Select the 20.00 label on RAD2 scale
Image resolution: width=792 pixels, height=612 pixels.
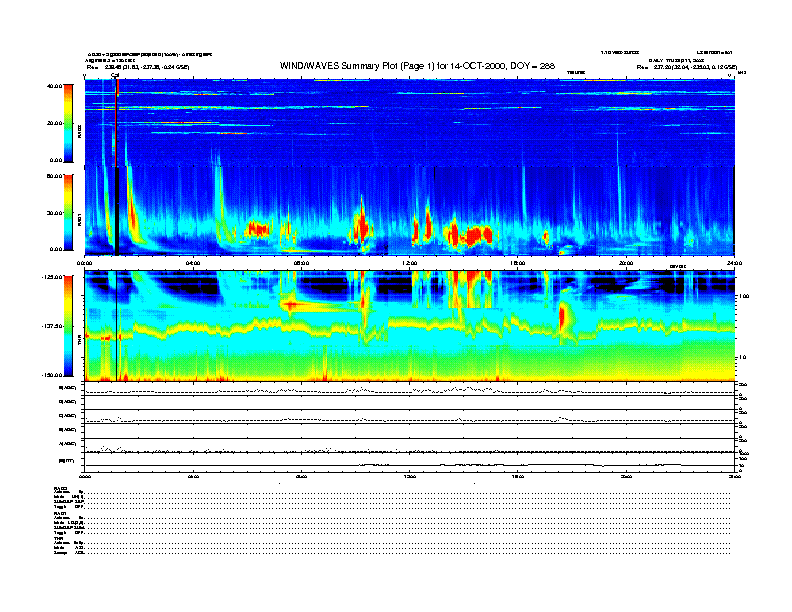pos(55,123)
